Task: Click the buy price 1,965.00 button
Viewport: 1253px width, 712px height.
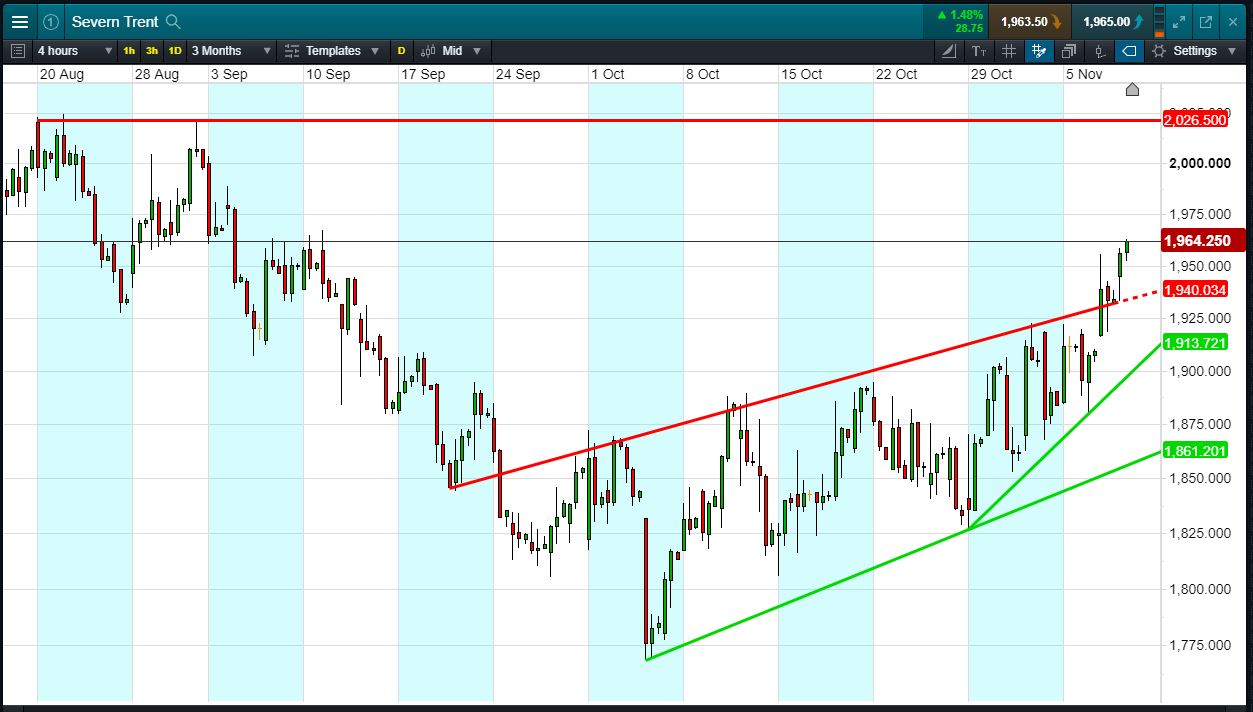Action: [x=1111, y=21]
